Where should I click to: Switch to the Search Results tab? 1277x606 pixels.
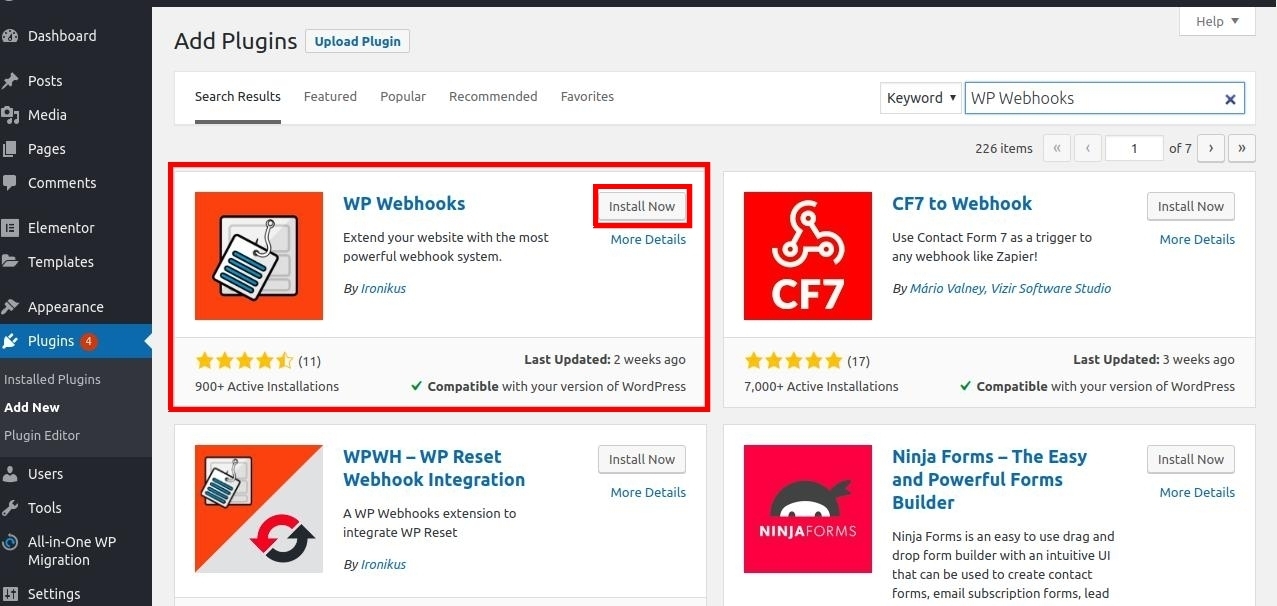[238, 97]
